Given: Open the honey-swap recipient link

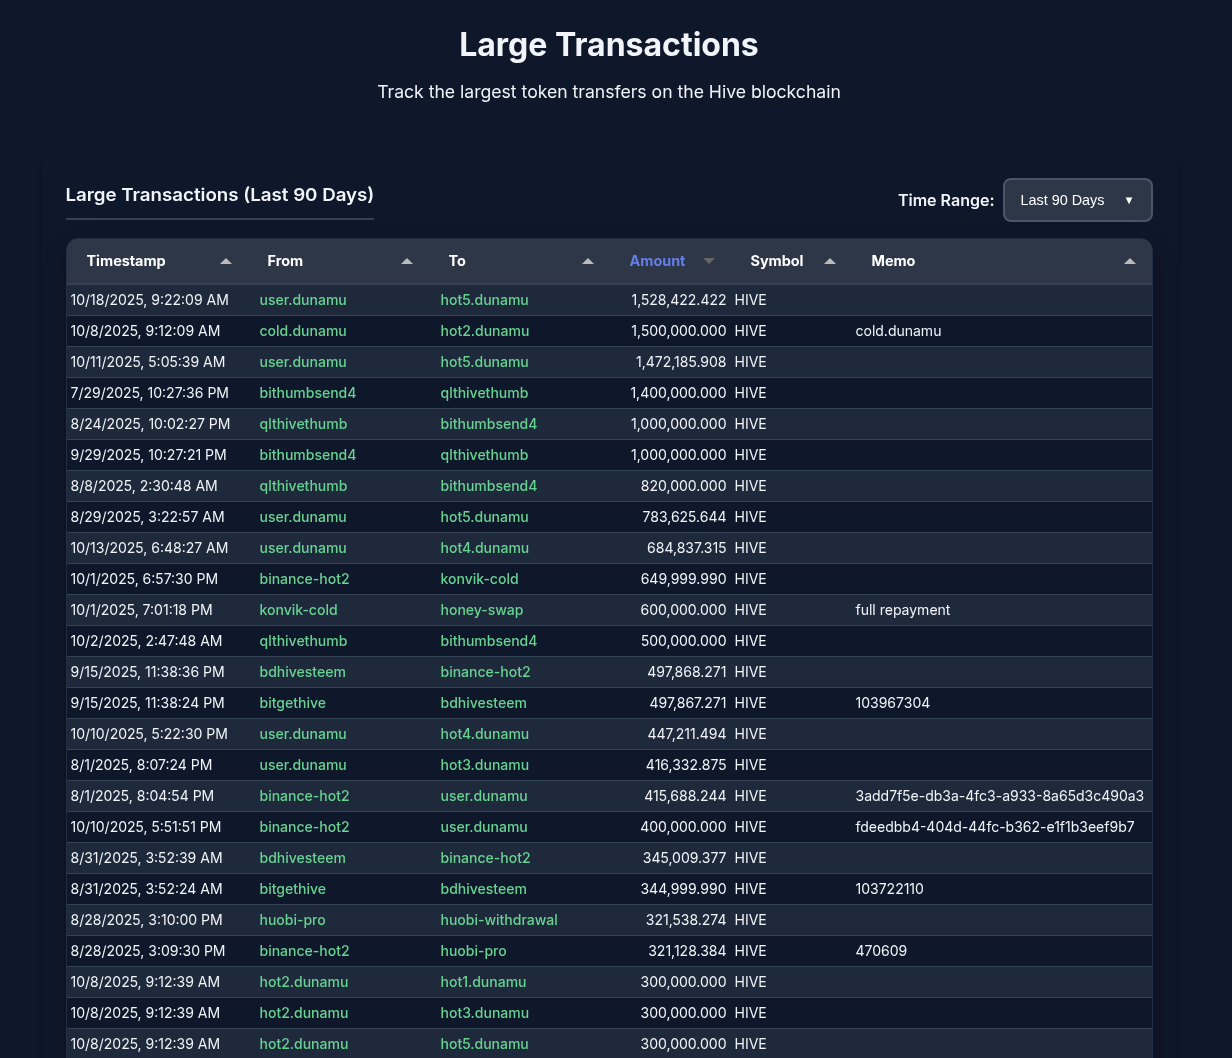Looking at the screenshot, I should click(x=482, y=610).
